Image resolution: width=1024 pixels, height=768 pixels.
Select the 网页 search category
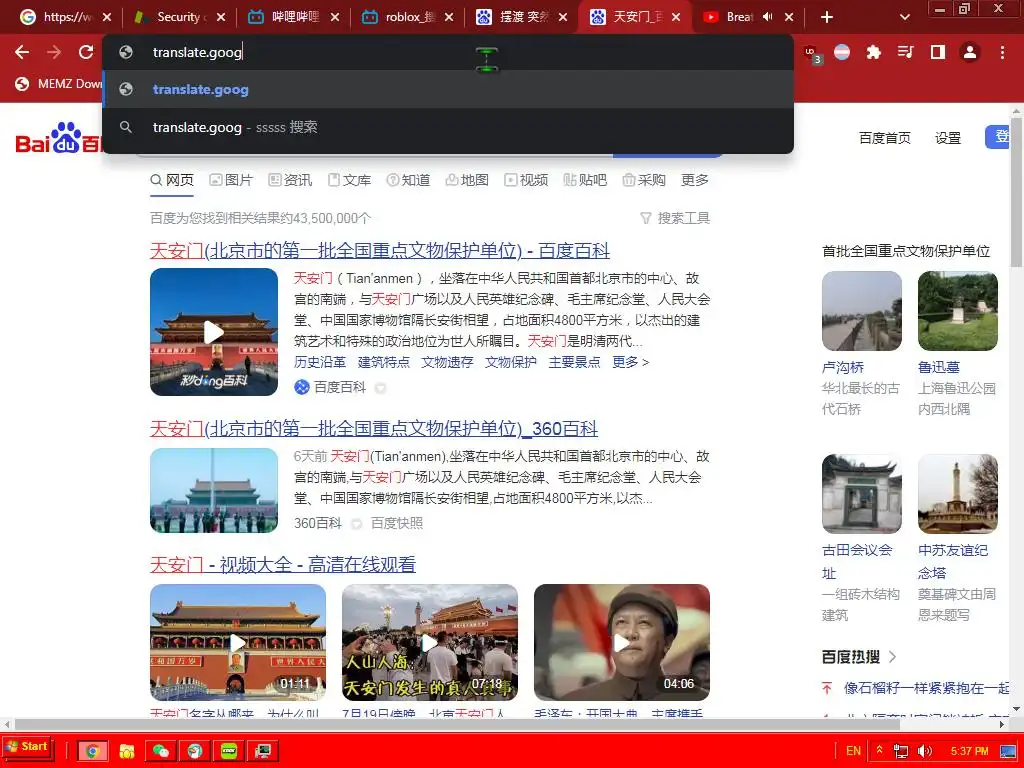(x=172, y=180)
